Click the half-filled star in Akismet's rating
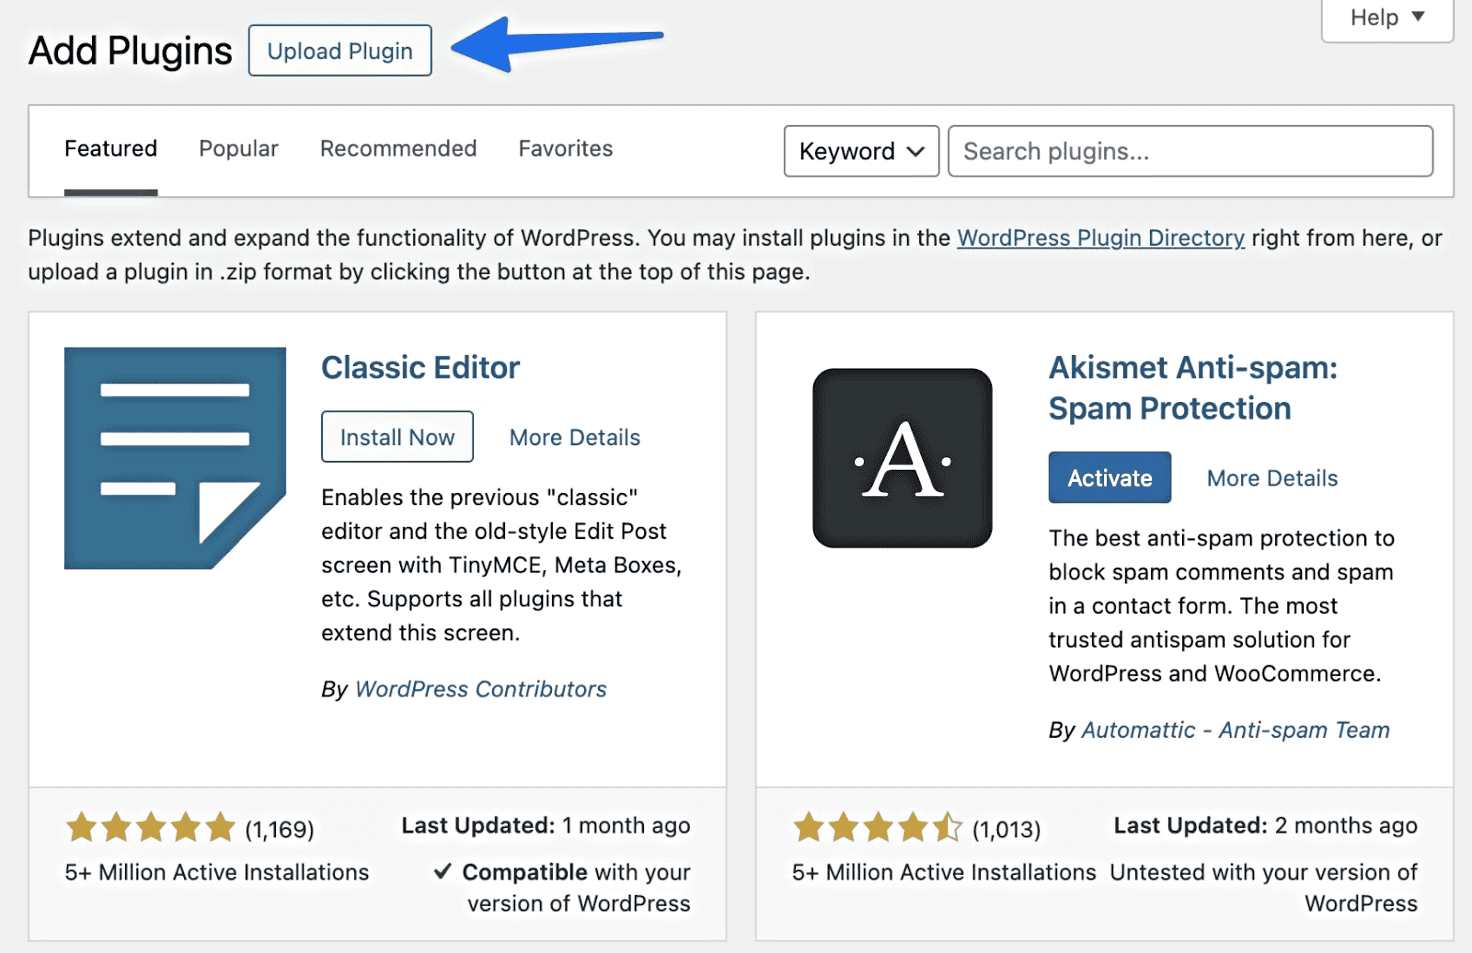 947,828
